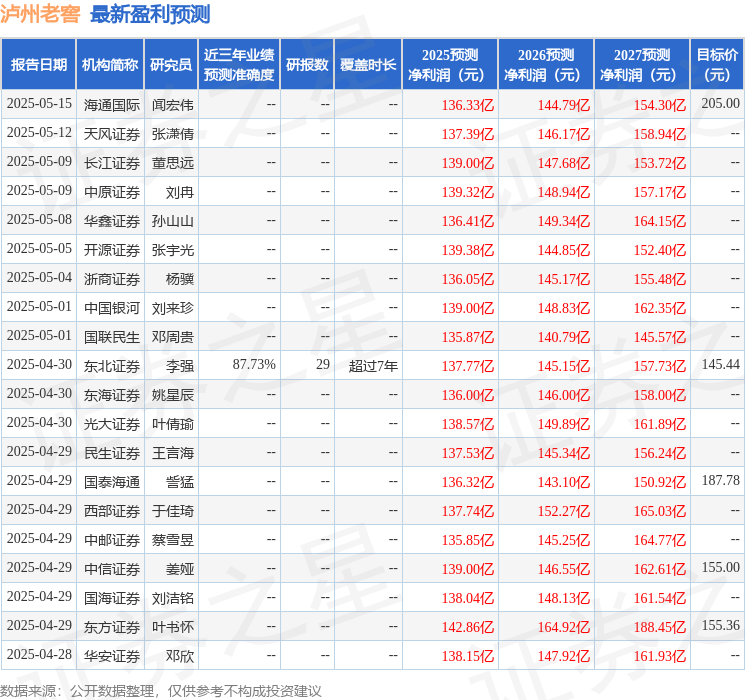Select the 报告日期 column header
745x700 pixels.
coord(38,65)
